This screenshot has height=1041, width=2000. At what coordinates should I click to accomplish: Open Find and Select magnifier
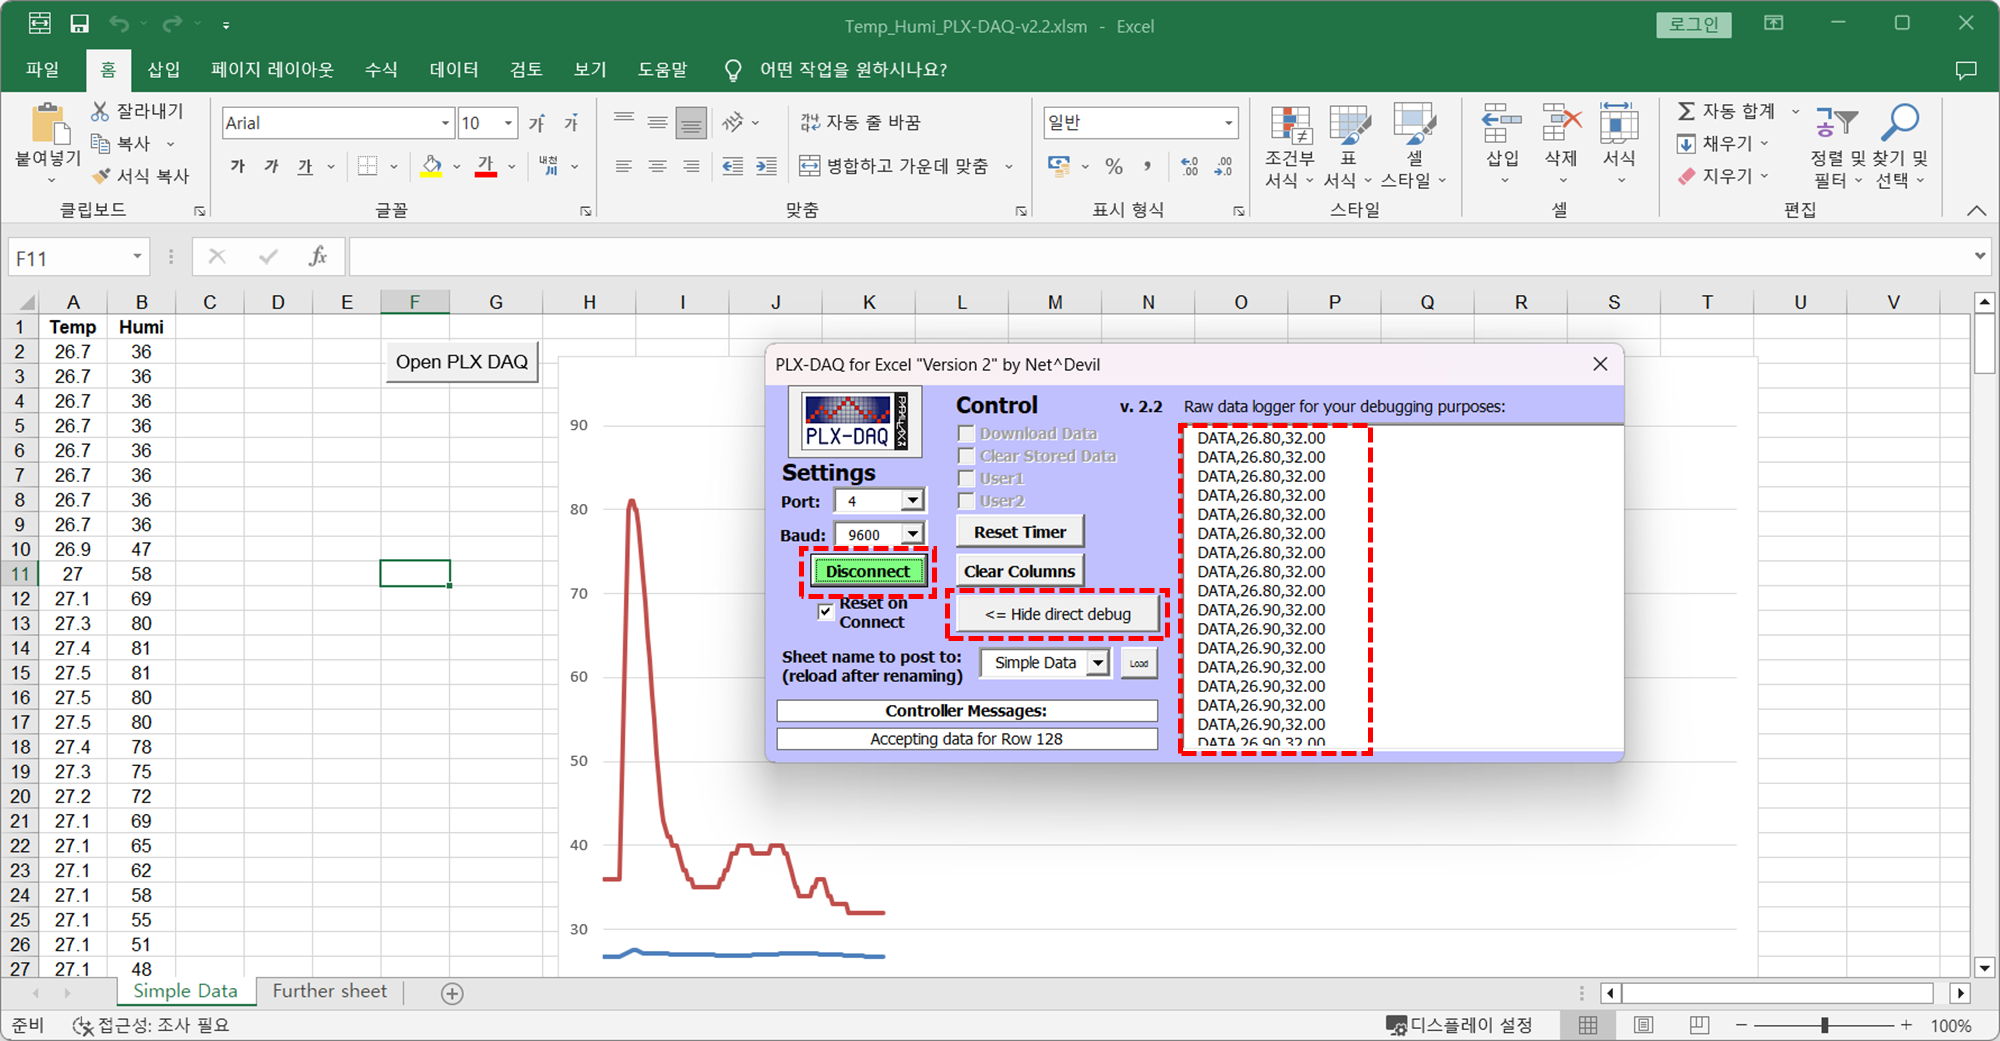point(1900,146)
